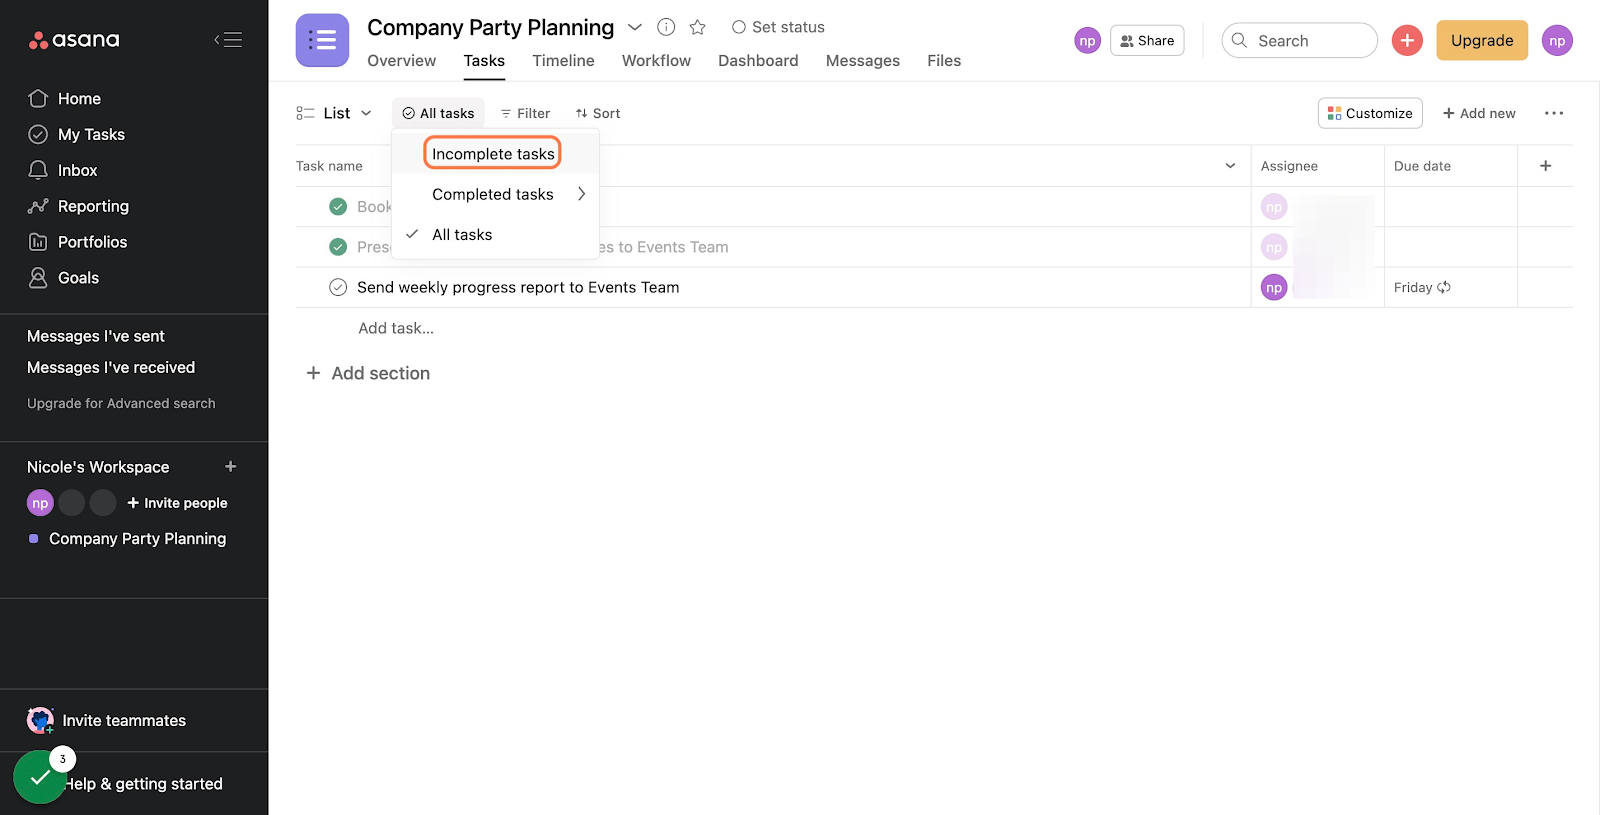Viewport: 1600px width, 815px height.
Task: Select All tasks menu item
Action: point(495,234)
